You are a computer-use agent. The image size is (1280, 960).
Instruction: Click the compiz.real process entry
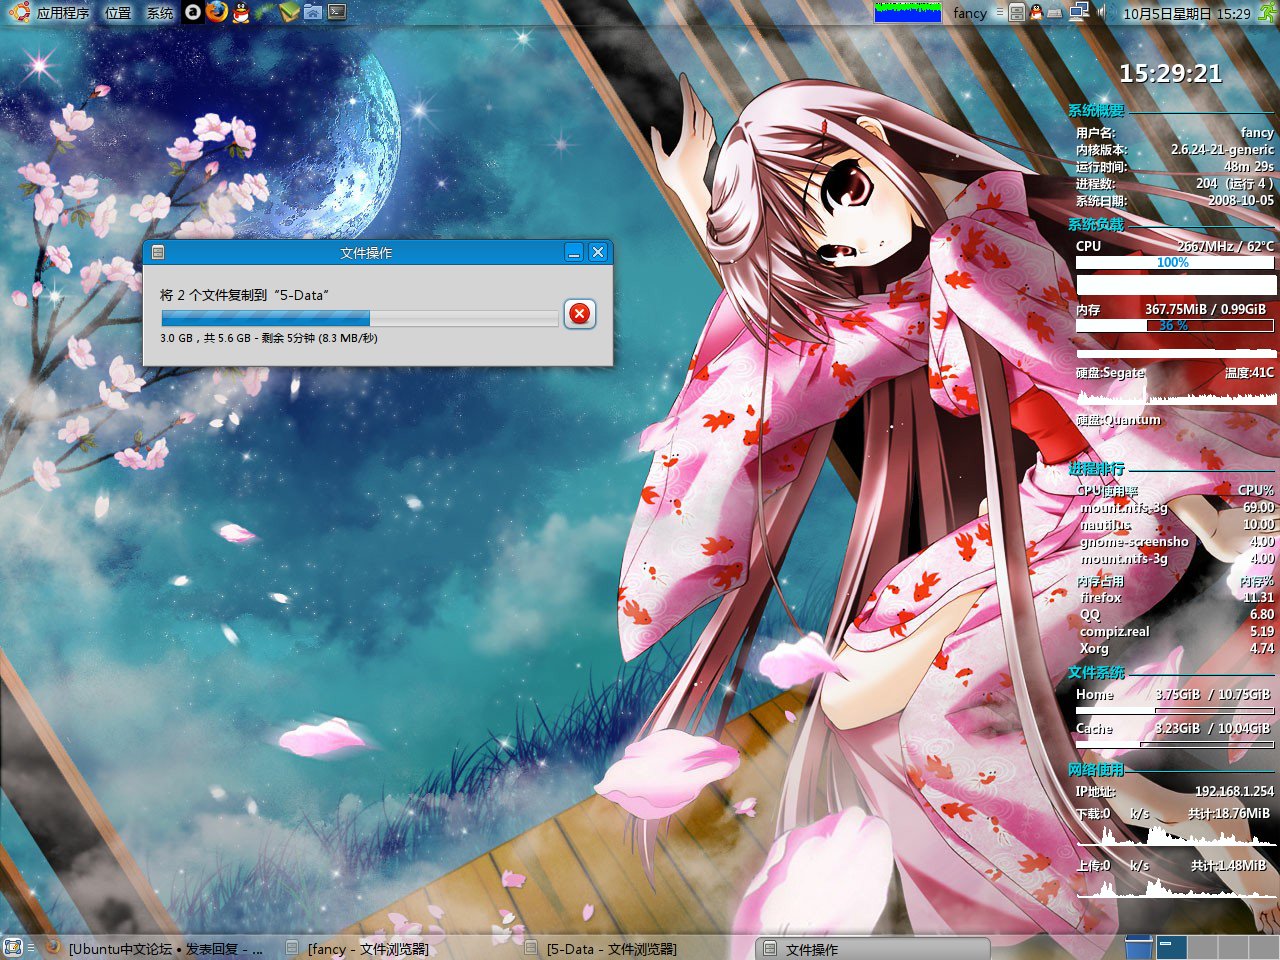(x=1114, y=631)
